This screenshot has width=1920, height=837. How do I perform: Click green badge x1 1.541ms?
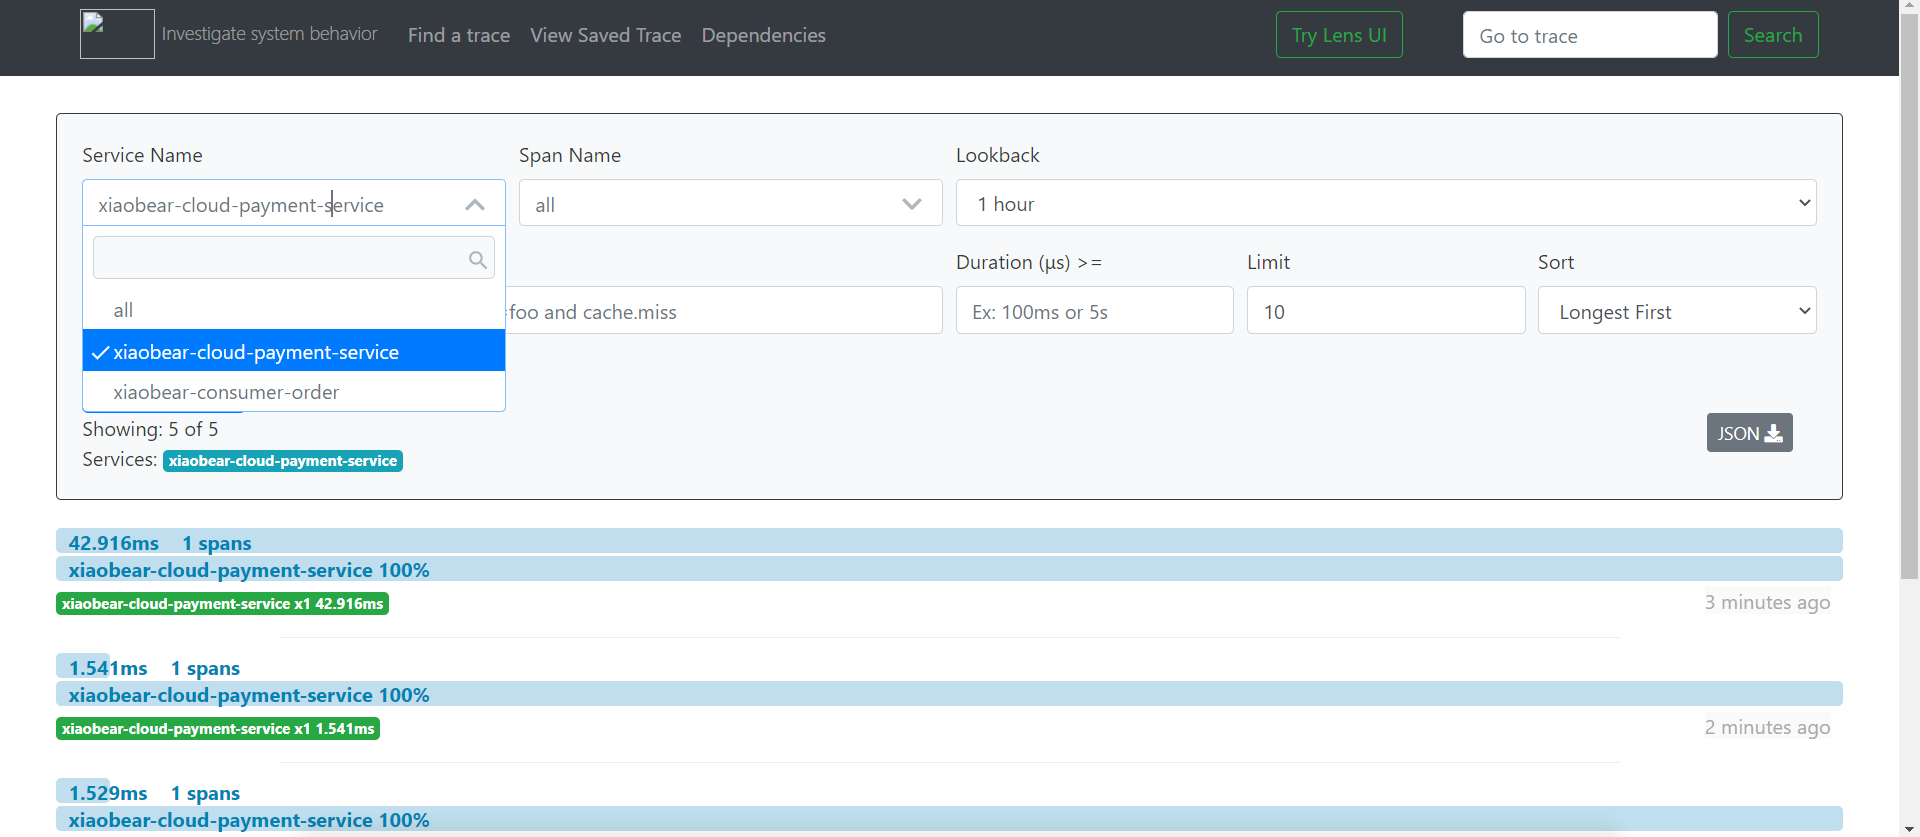tap(218, 729)
